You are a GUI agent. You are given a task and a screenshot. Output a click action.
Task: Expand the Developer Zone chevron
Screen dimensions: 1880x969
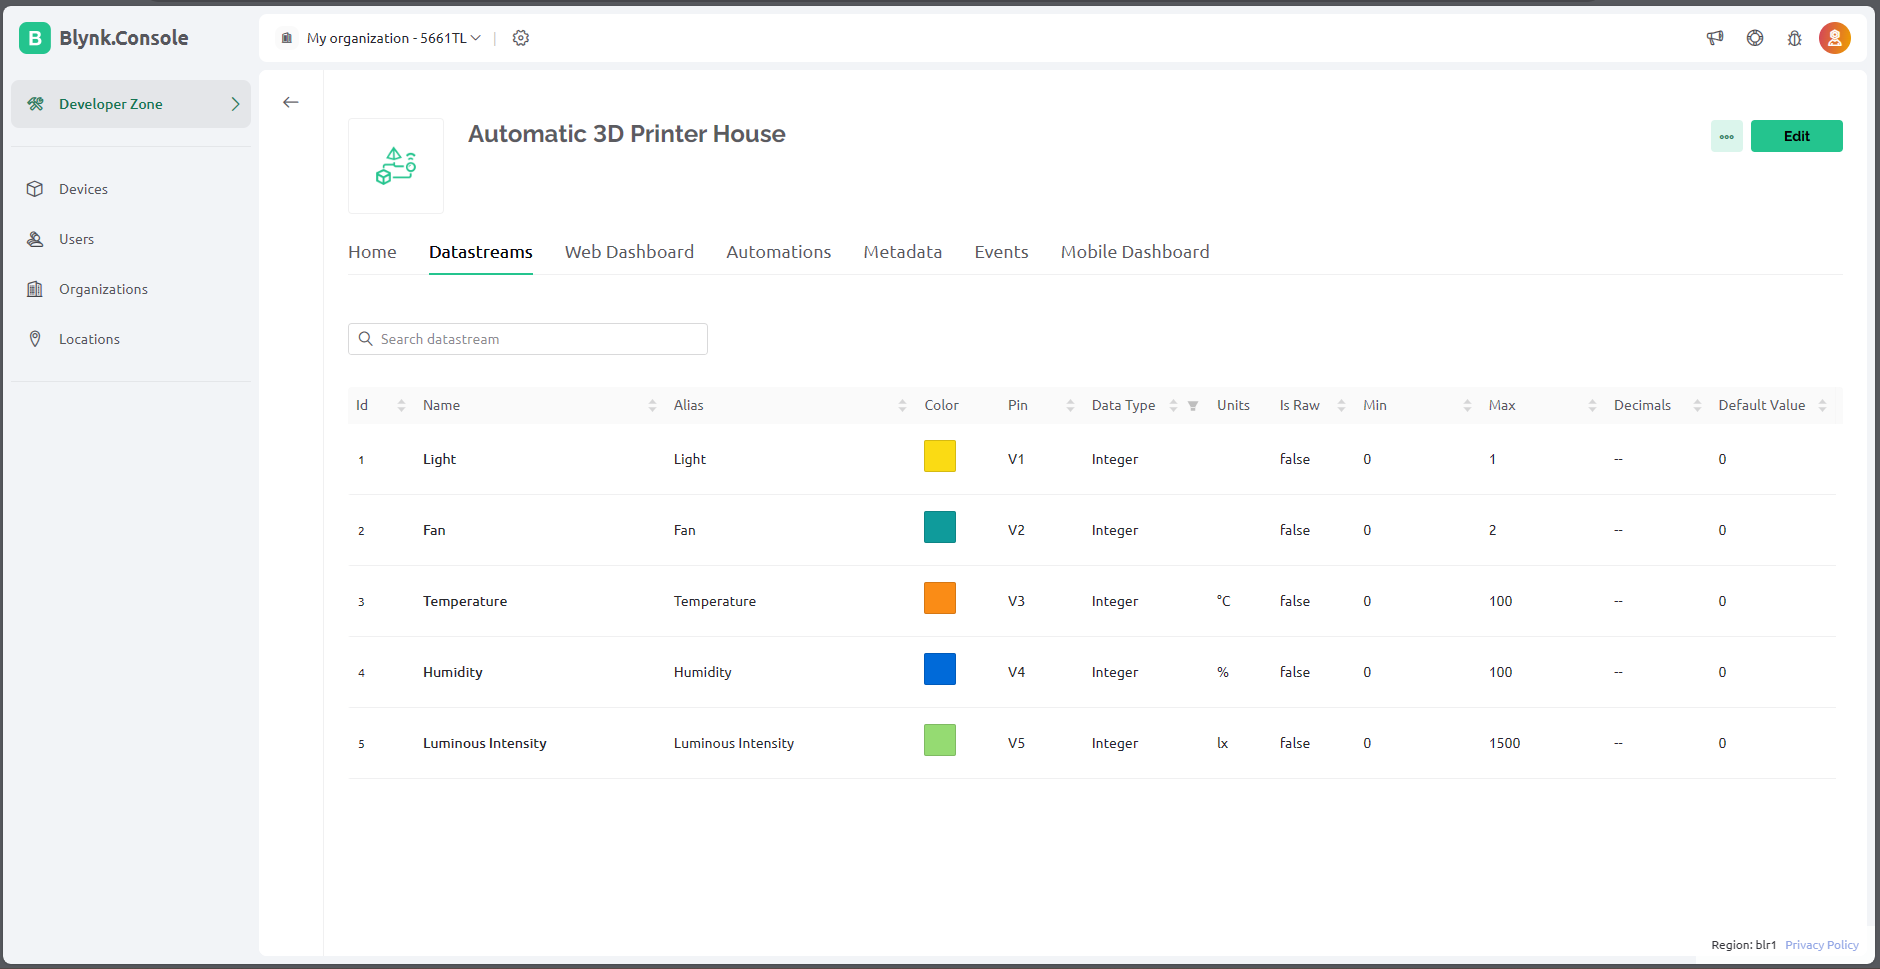(x=235, y=104)
